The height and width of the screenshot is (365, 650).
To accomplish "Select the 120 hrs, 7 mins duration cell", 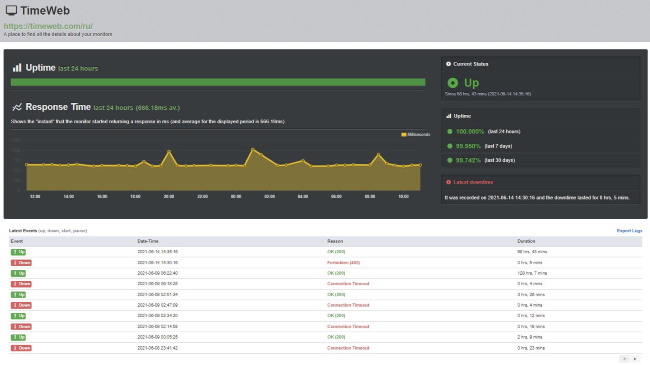I will (532, 273).
